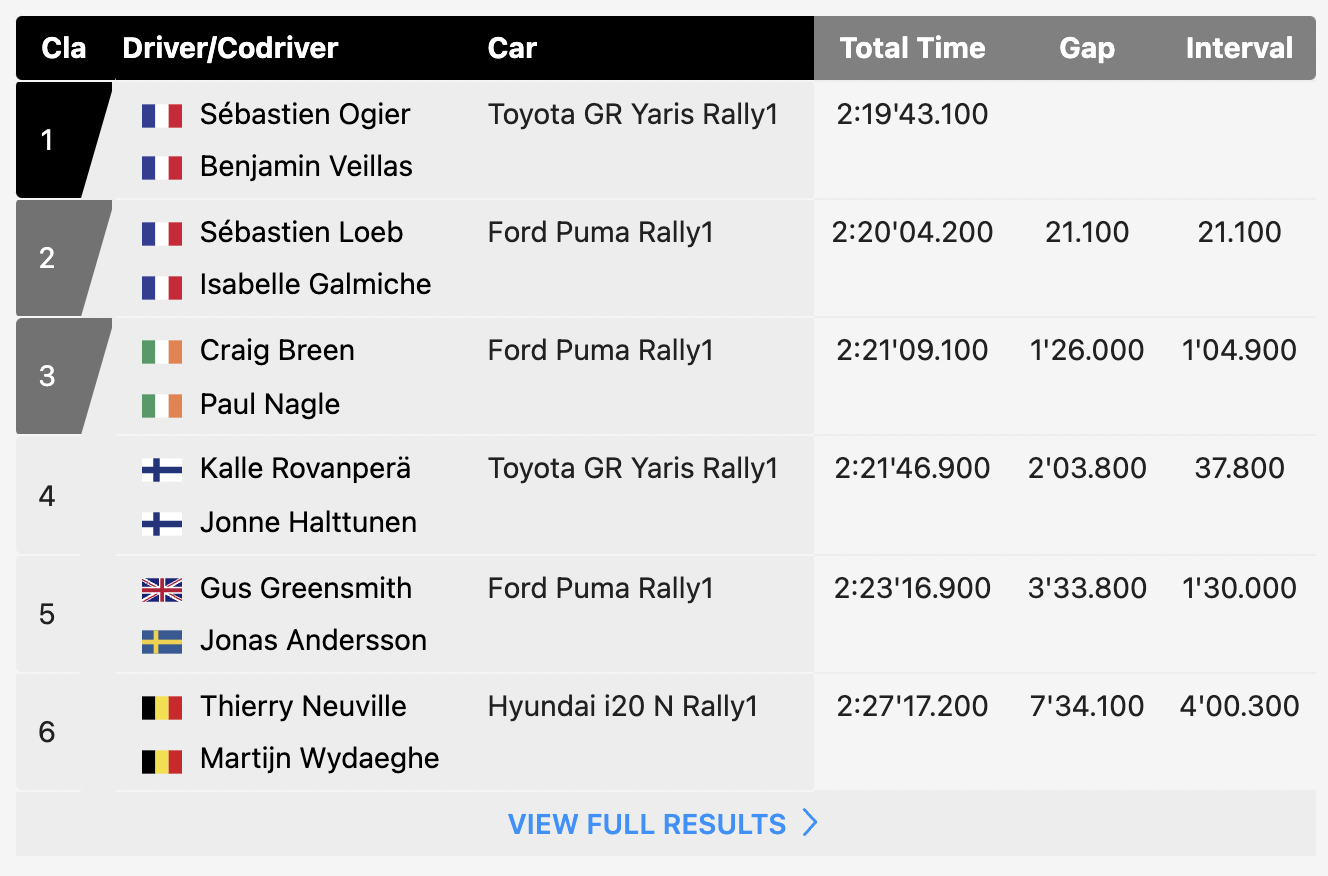Click codriver name Martijn Wydaeghe
The width and height of the screenshot is (1328, 876).
pos(319,759)
